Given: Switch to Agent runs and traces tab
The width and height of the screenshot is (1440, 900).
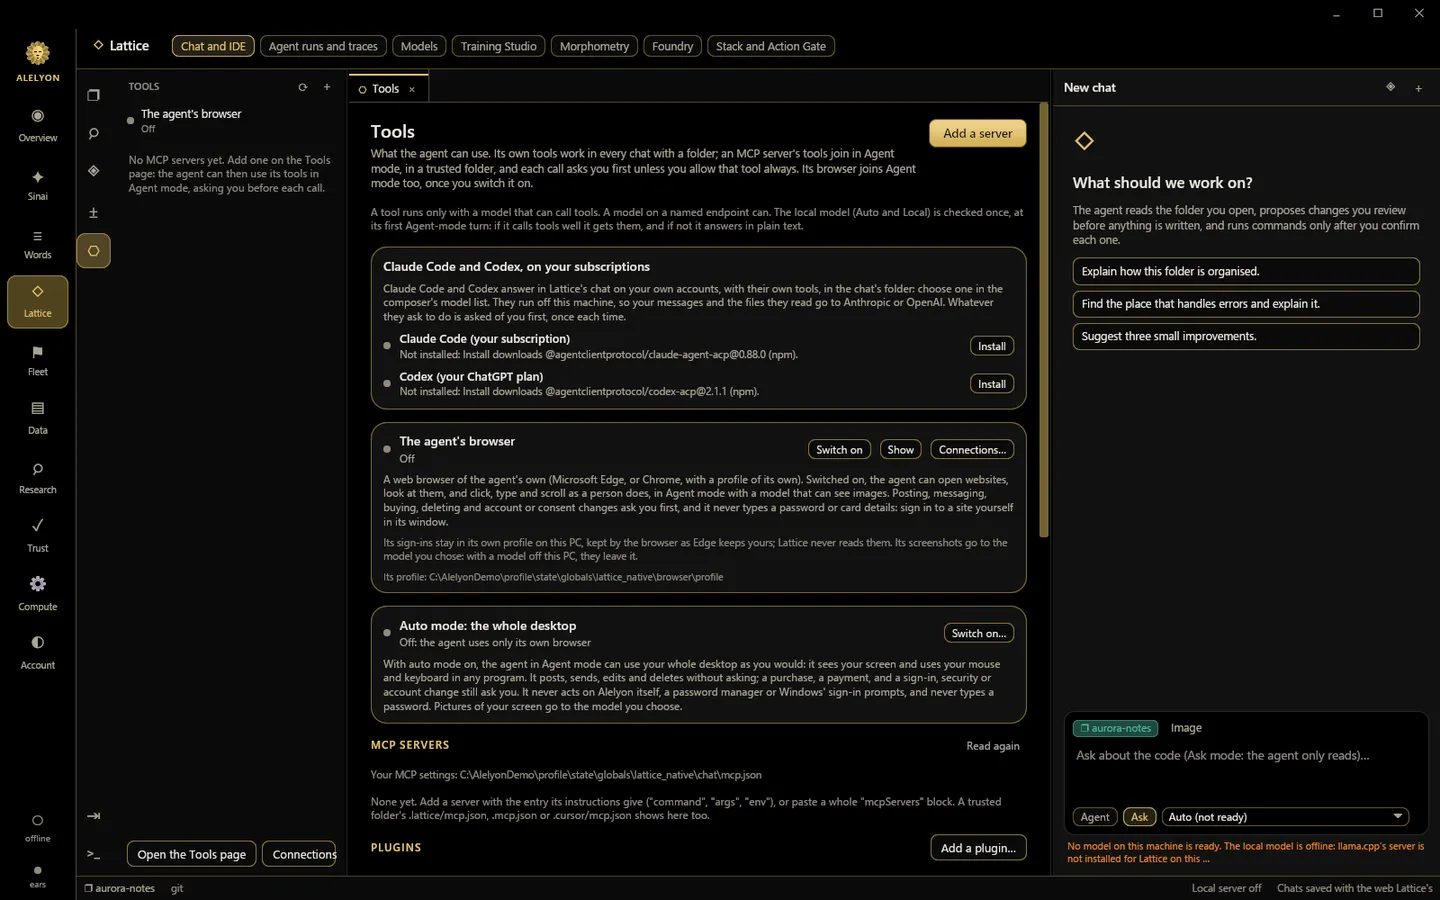Looking at the screenshot, I should pyautogui.click(x=323, y=46).
